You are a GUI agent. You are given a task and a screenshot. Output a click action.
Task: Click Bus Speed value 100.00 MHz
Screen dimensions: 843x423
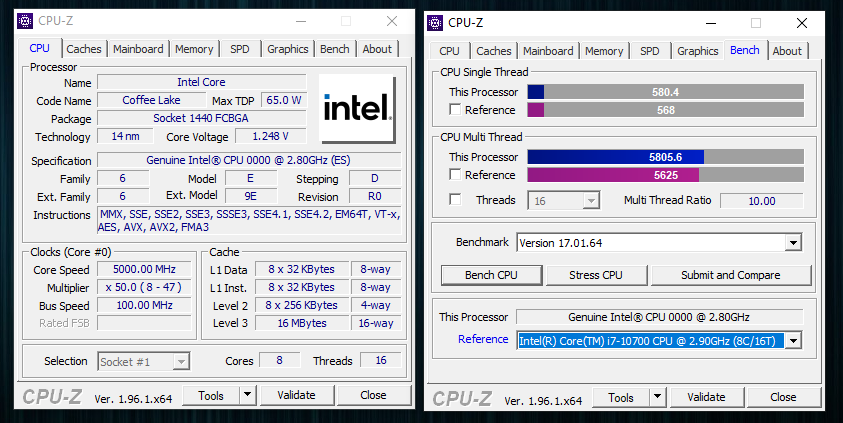144,305
